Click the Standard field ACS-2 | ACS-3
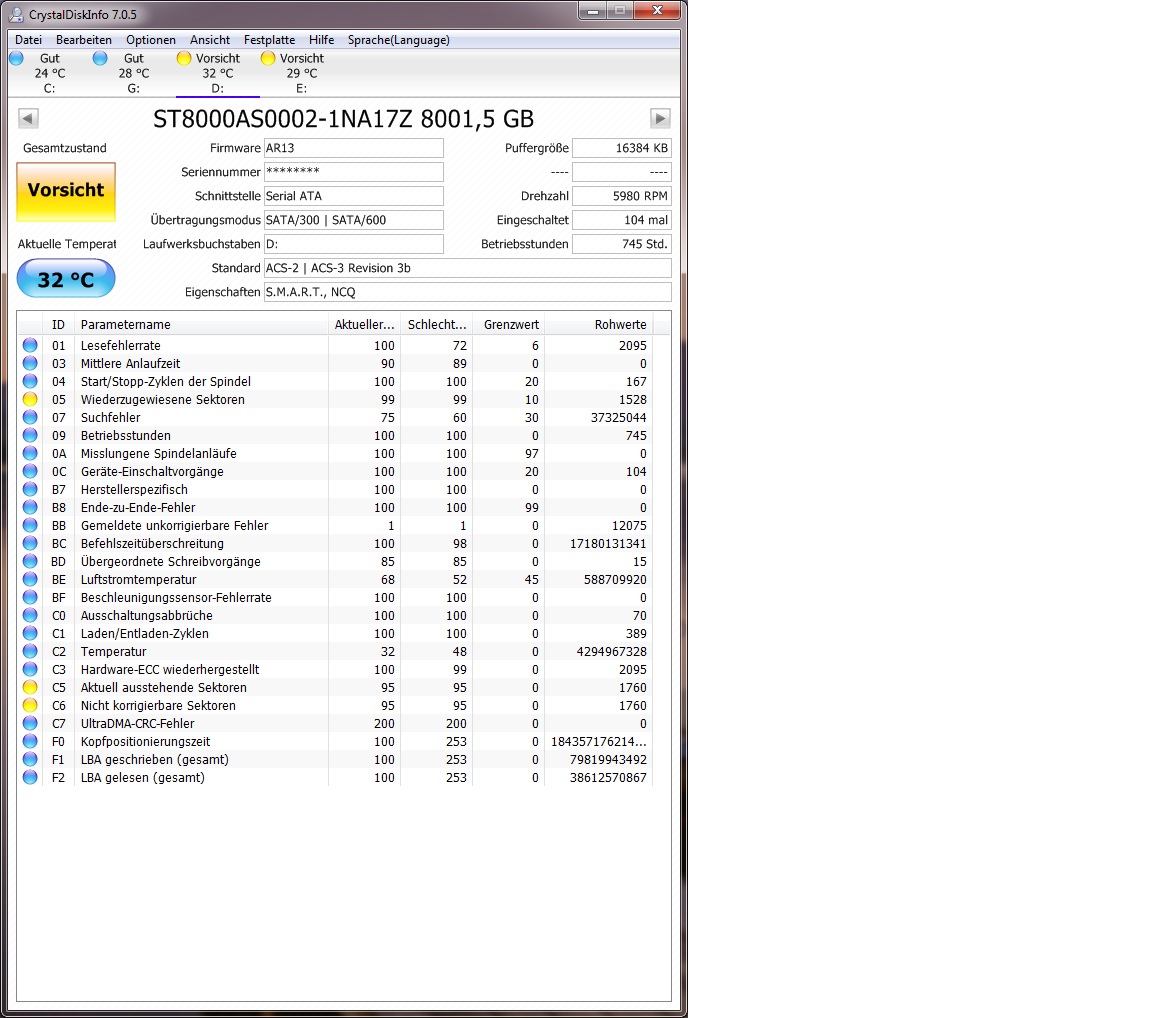 pos(467,268)
